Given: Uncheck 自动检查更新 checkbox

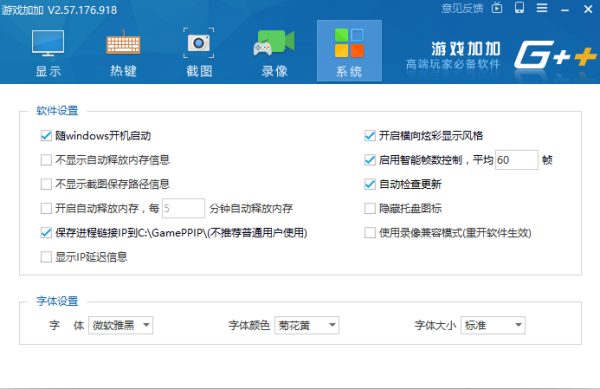Looking at the screenshot, I should [x=370, y=184].
